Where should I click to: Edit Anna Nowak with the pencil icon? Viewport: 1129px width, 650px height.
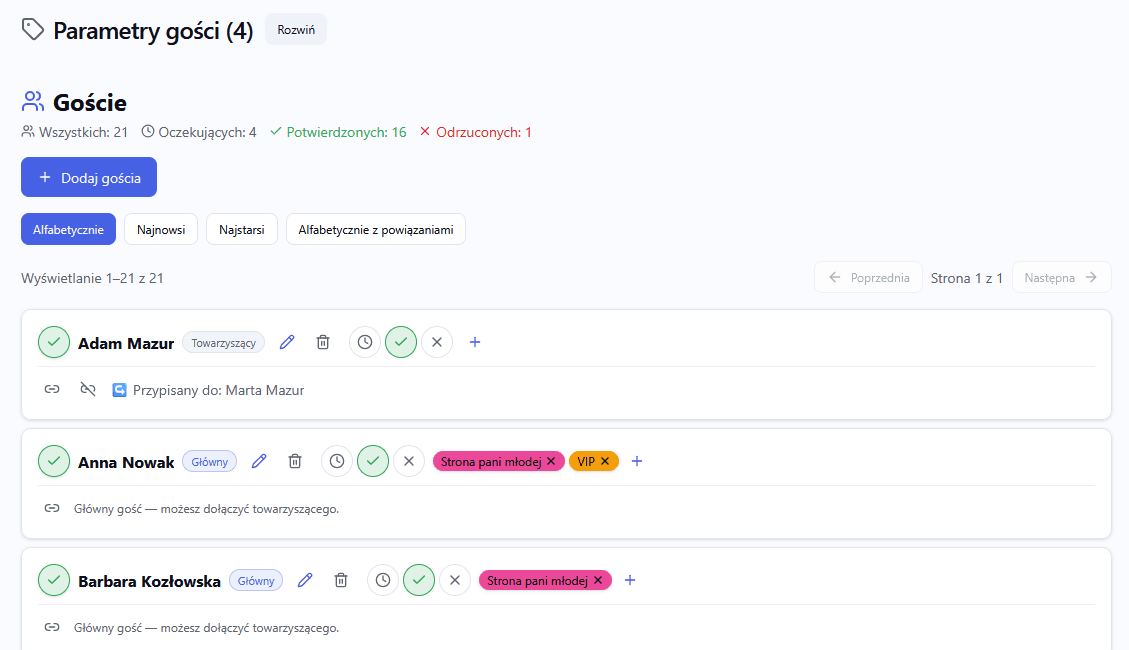coord(259,461)
